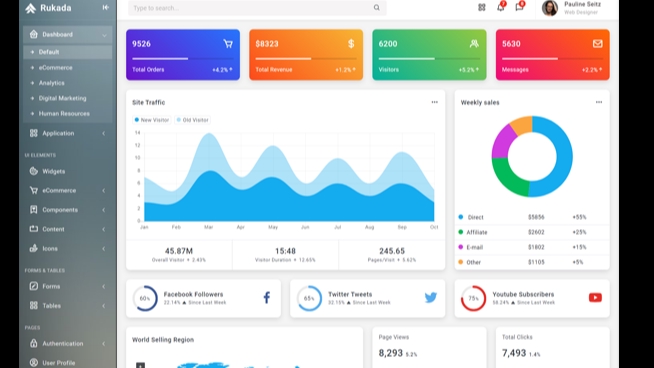Click the dollar icon on Total Revenue card
This screenshot has height=368, width=654.
pyautogui.click(x=351, y=43)
